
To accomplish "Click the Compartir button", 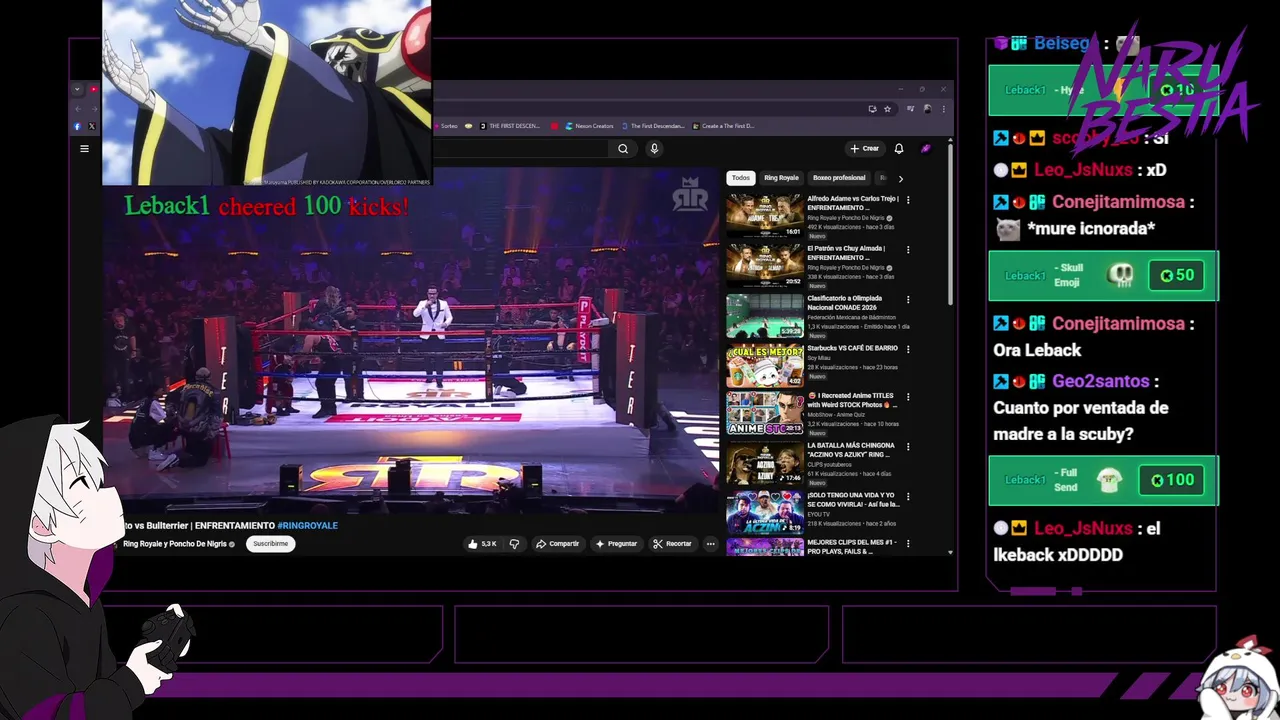I will [x=557, y=544].
